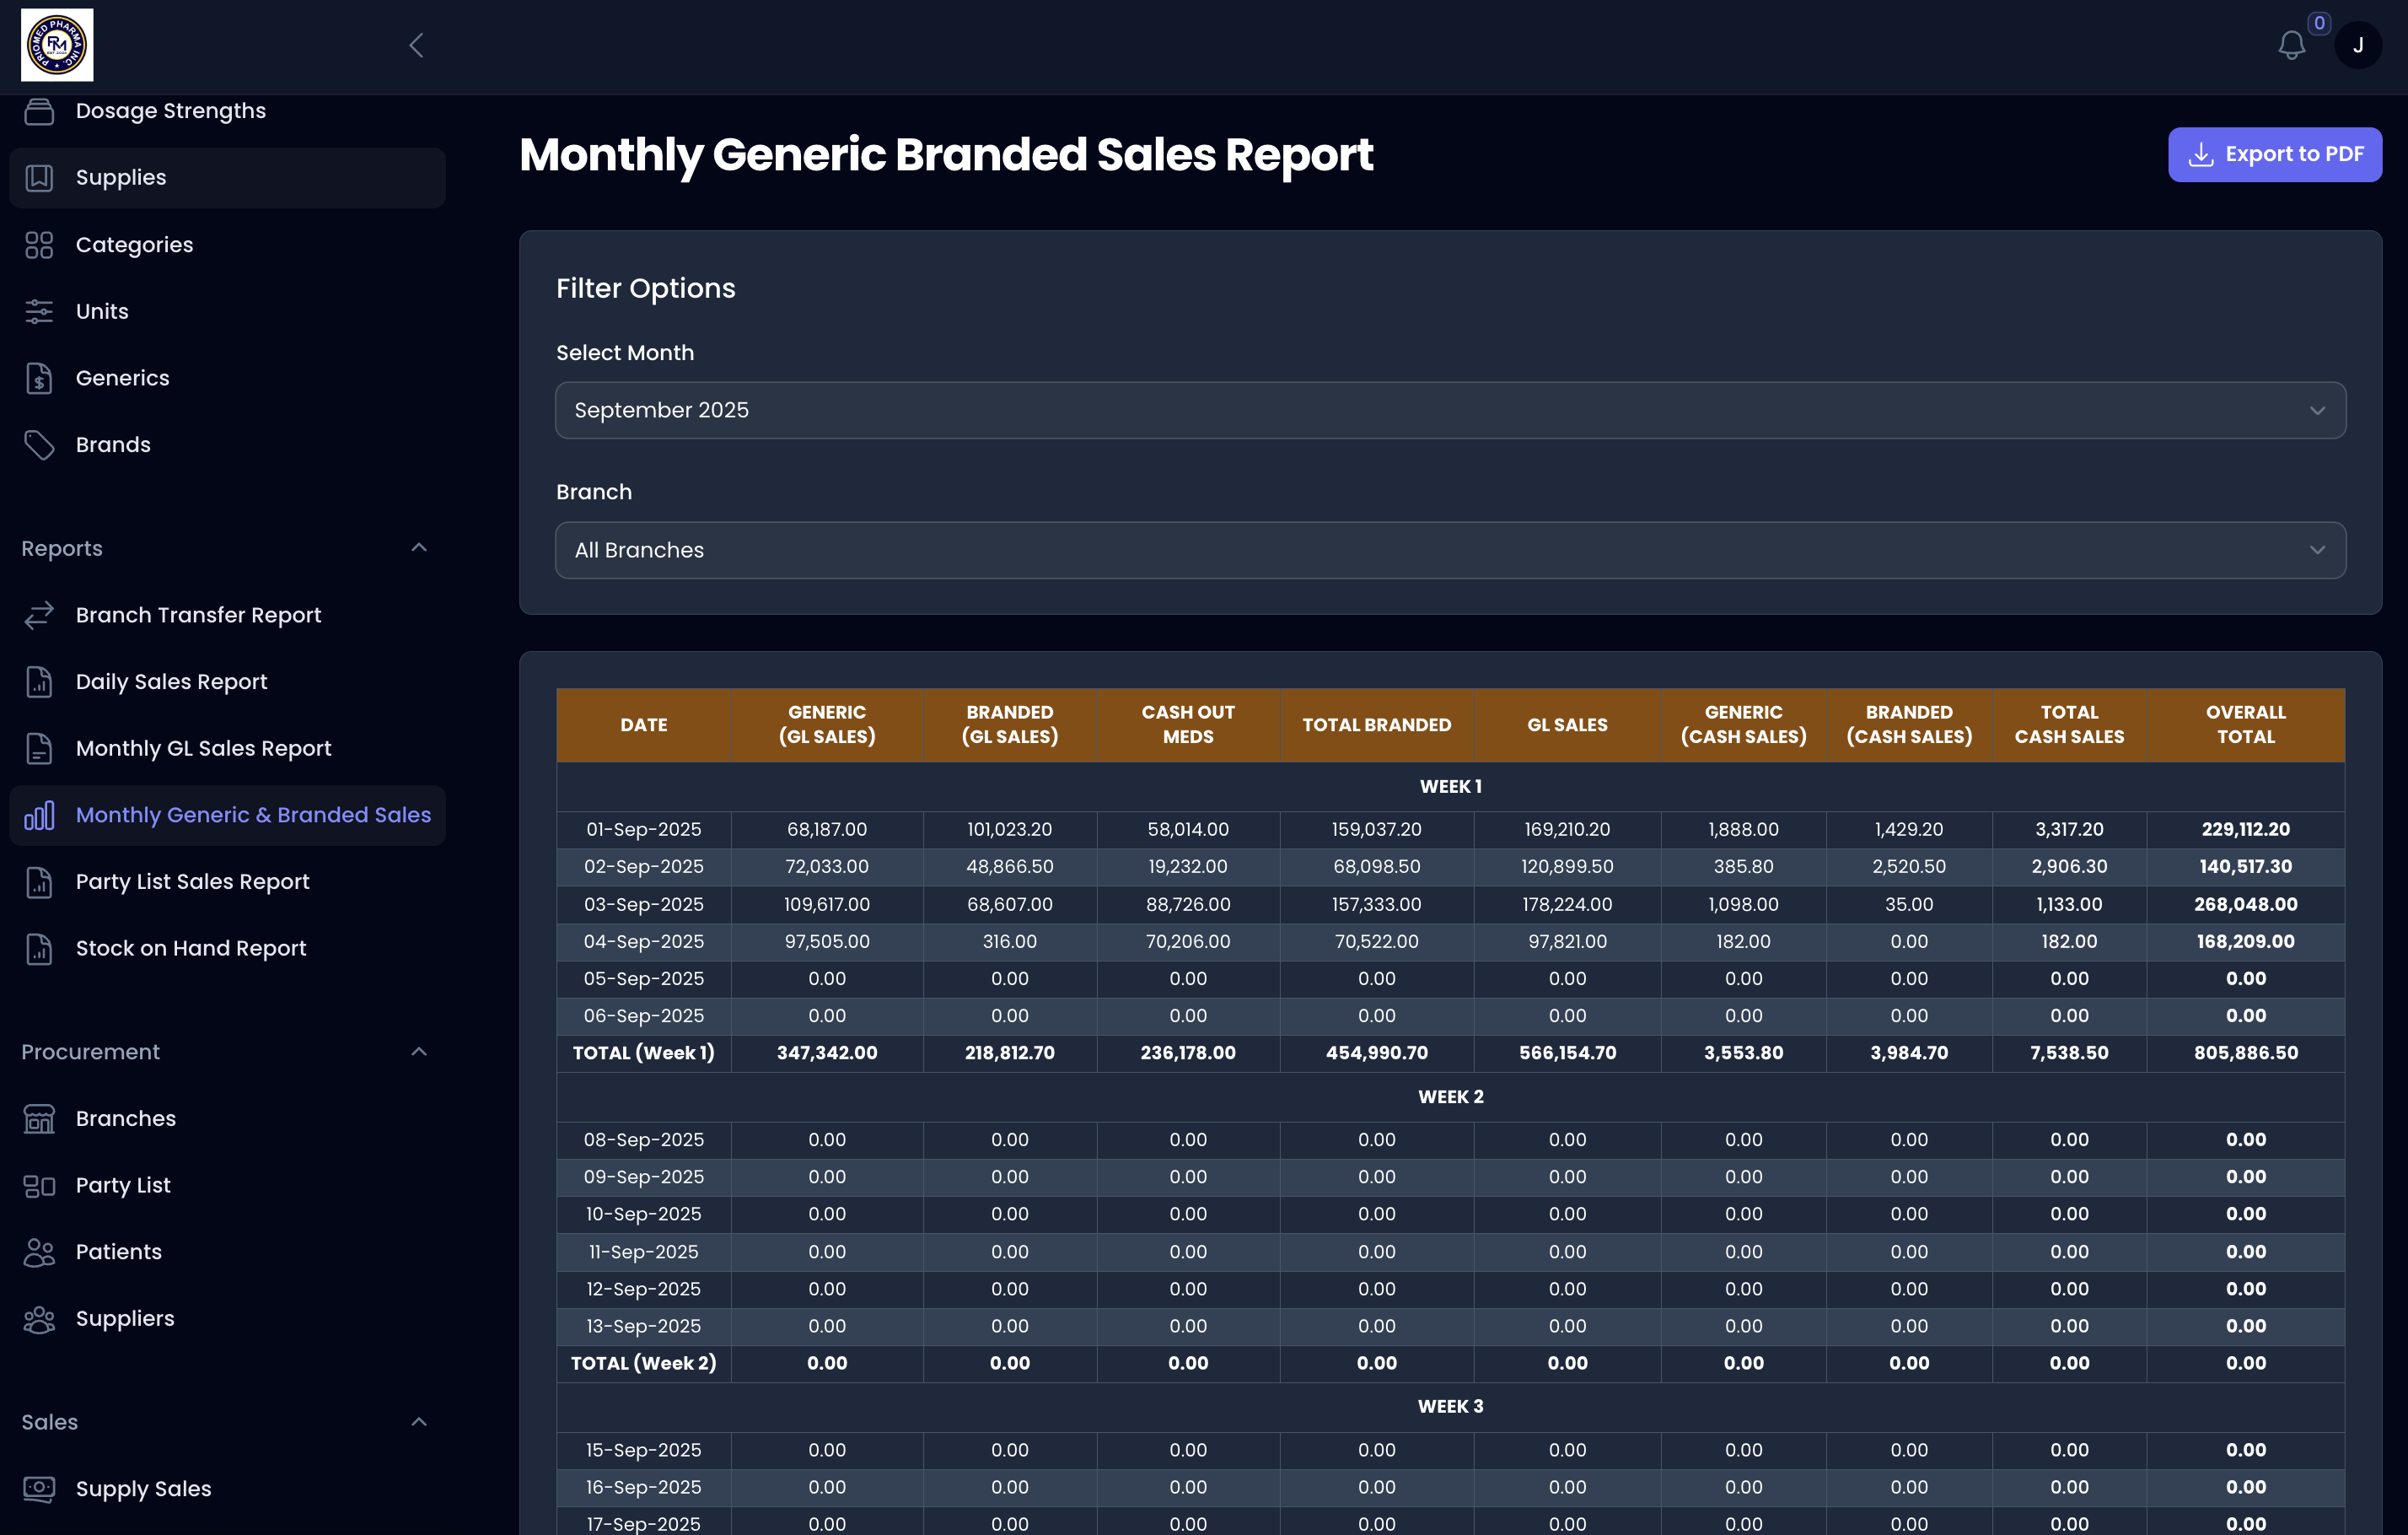The height and width of the screenshot is (1535, 2408).
Task: Open Units via its sliders icon
Action: pos(39,311)
